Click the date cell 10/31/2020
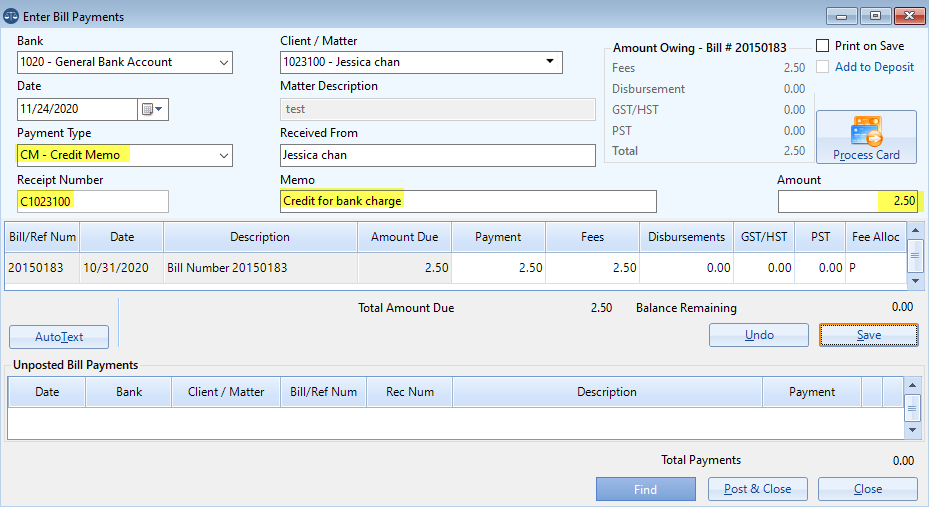Screen dimensions: 929x507 pyautogui.click(x=121, y=268)
